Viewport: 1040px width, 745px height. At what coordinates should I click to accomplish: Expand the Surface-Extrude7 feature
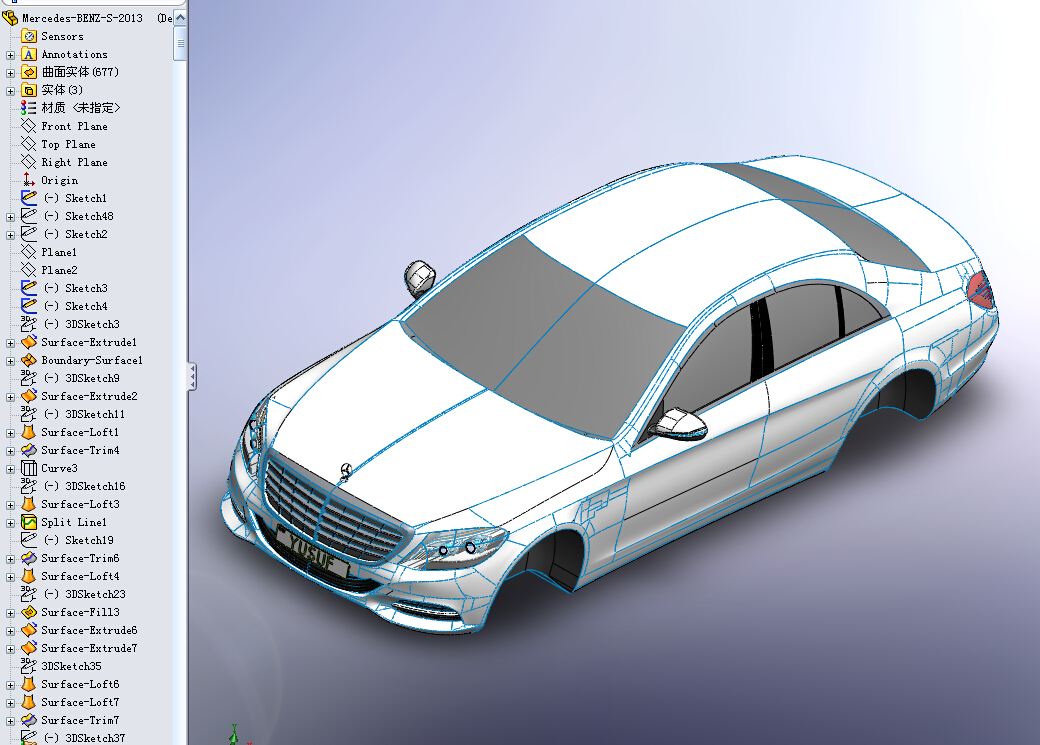[x=11, y=649]
